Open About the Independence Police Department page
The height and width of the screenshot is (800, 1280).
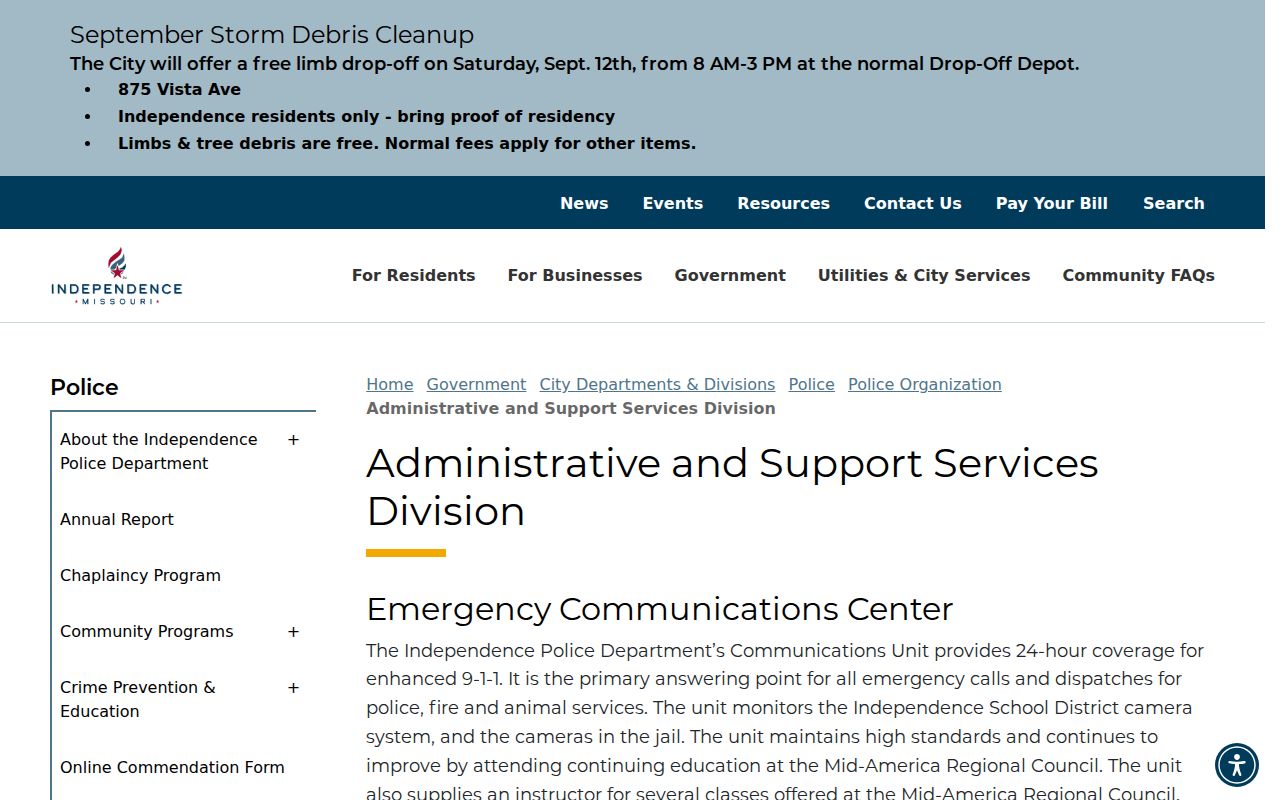(159, 452)
